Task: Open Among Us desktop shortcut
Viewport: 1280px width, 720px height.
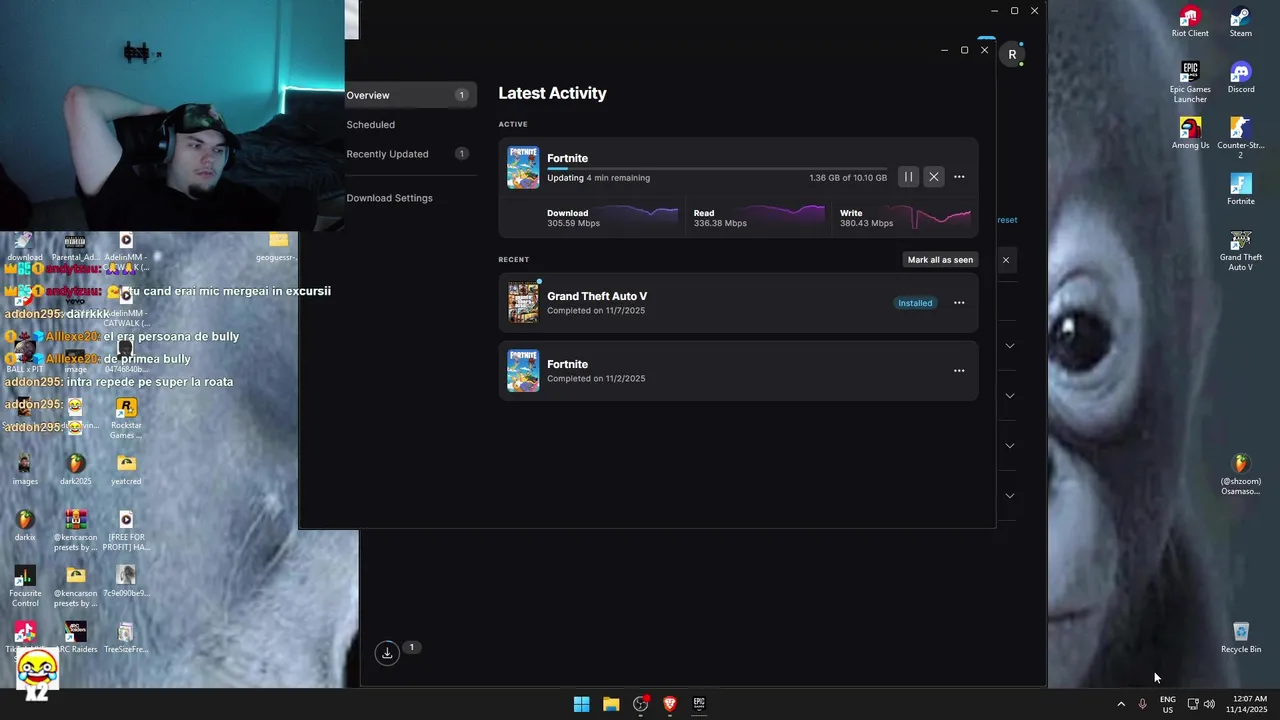Action: [x=1190, y=134]
